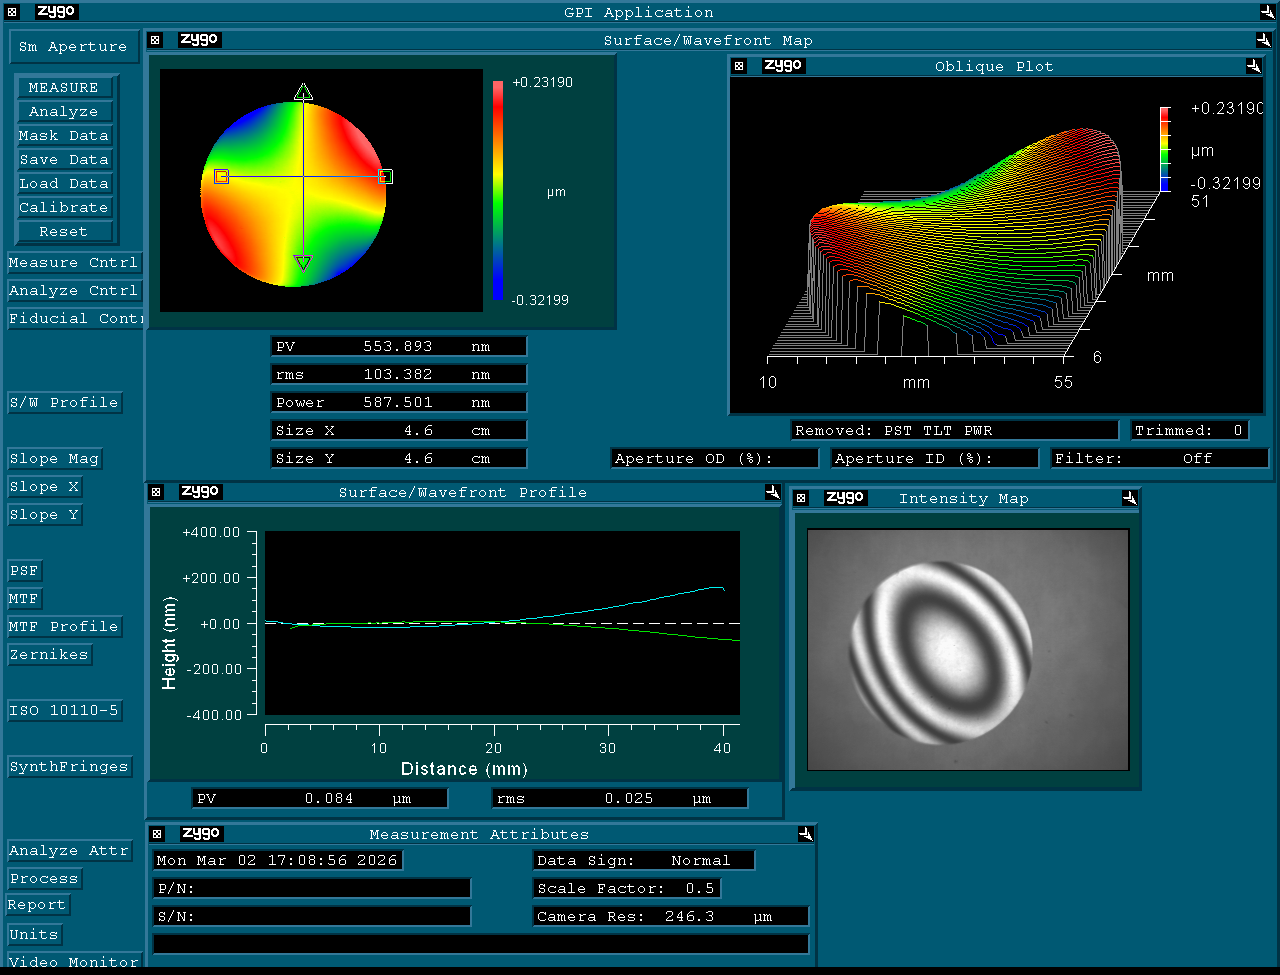
Task: Click pin icon on Measurement Attributes title bar
Action: [806, 834]
